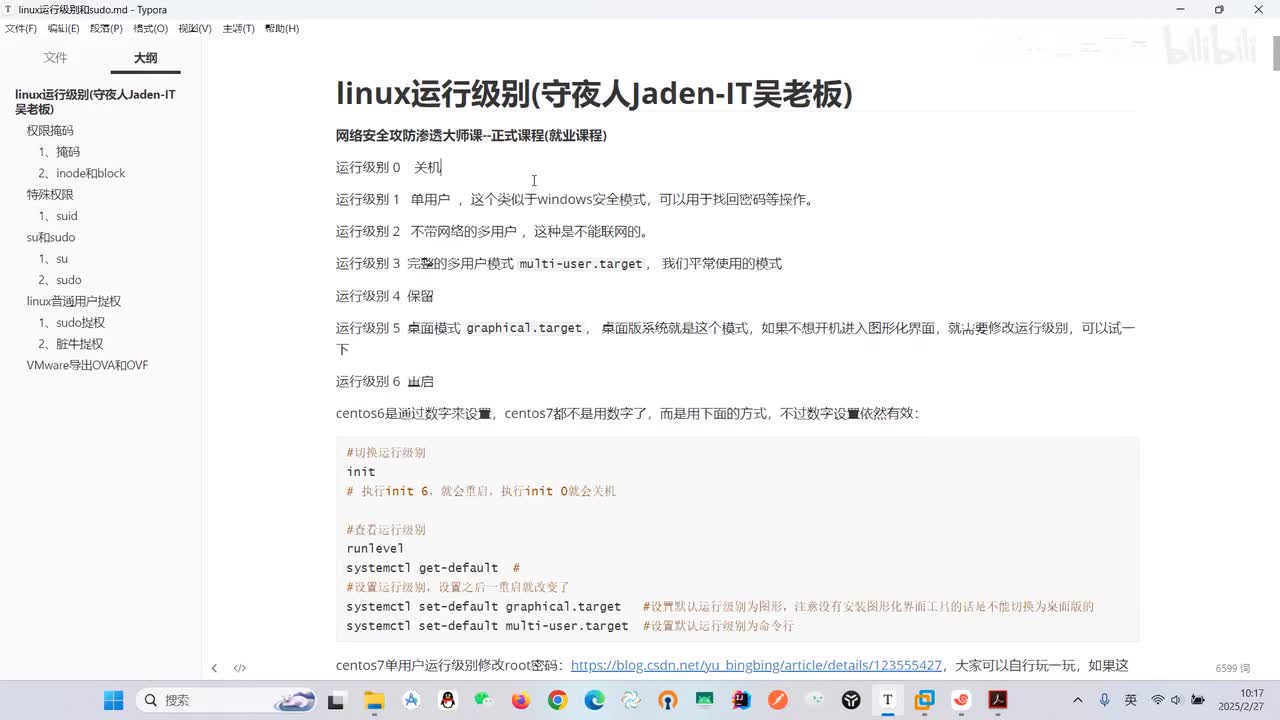Click the line 运行级别 0 关机
Image resolution: width=1280 pixels, height=720 pixels.
pos(388,167)
